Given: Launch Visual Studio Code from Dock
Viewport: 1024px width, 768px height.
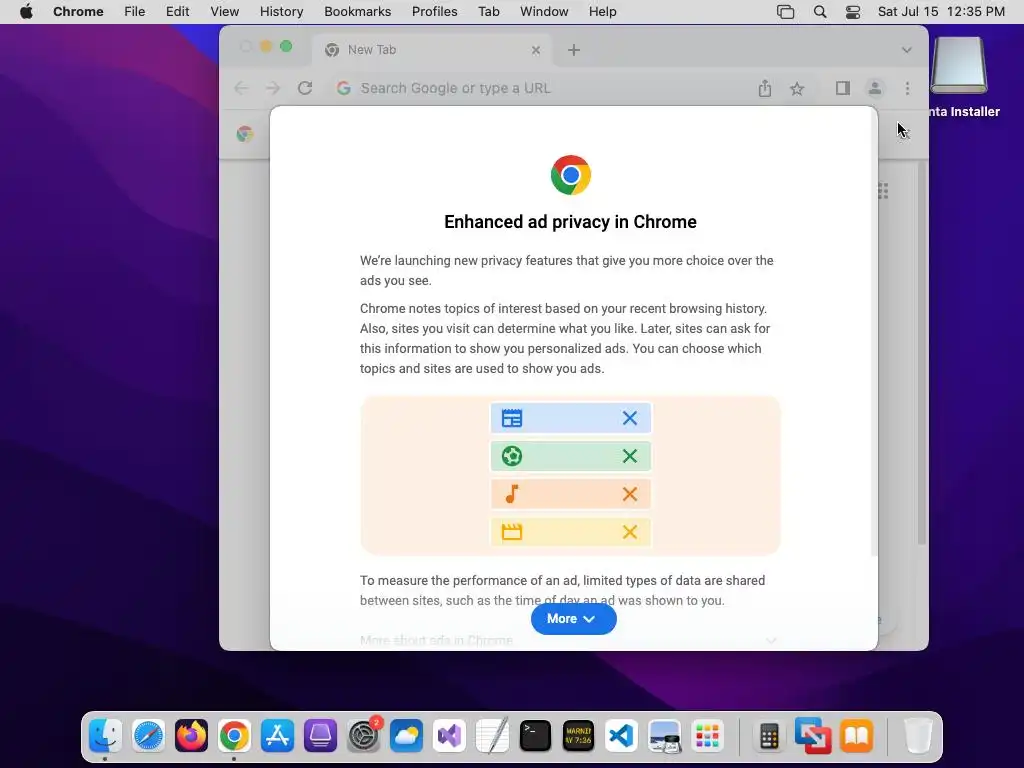Looking at the screenshot, I should (621, 736).
